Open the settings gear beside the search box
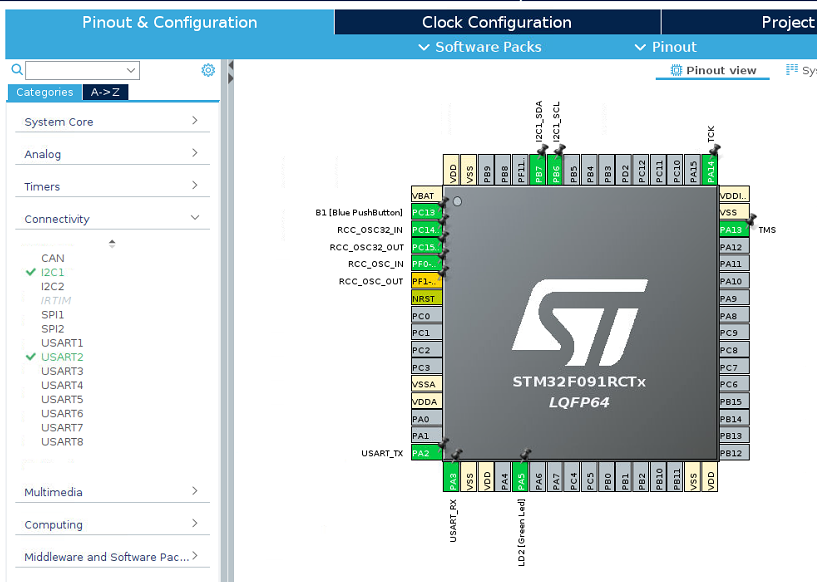Viewport: 817px width, 582px height. click(208, 70)
